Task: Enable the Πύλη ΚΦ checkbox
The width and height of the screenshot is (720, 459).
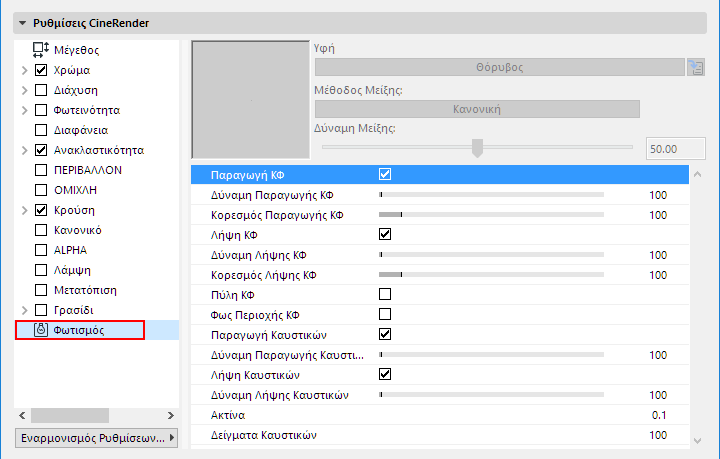Action: point(385,294)
